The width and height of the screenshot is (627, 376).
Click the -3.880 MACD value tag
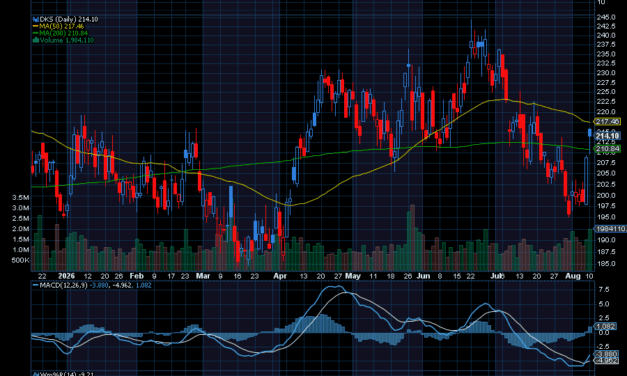[x=607, y=354]
